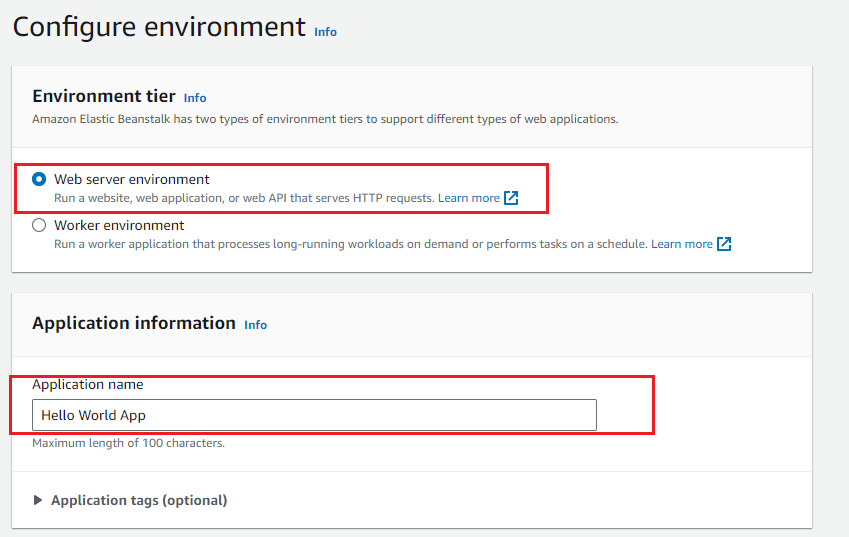Click the 'Application name' field label
The width and height of the screenshot is (849, 537).
pyautogui.click(x=88, y=384)
